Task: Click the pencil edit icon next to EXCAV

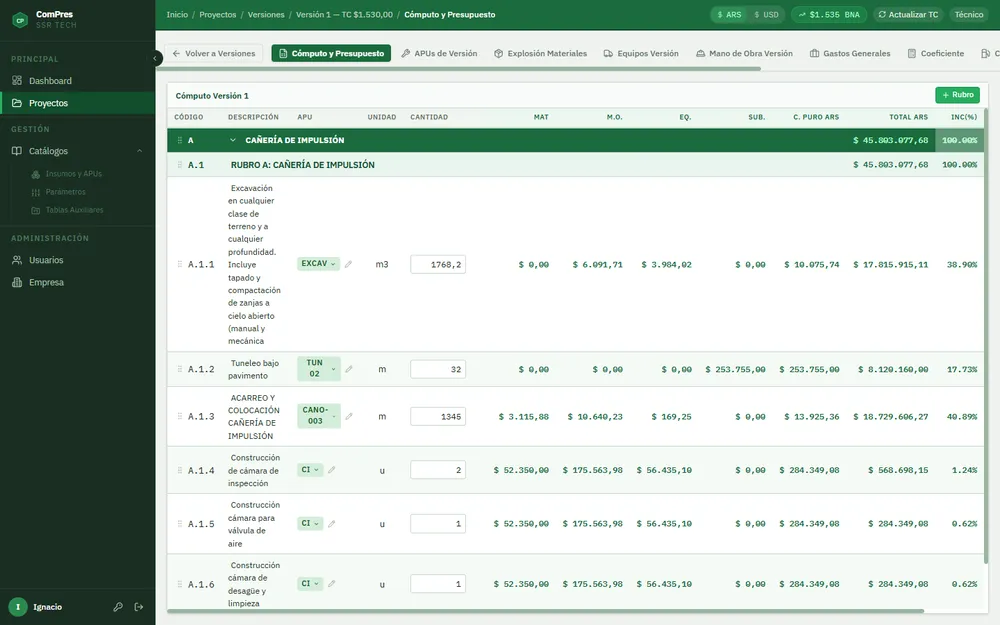Action: (x=348, y=264)
